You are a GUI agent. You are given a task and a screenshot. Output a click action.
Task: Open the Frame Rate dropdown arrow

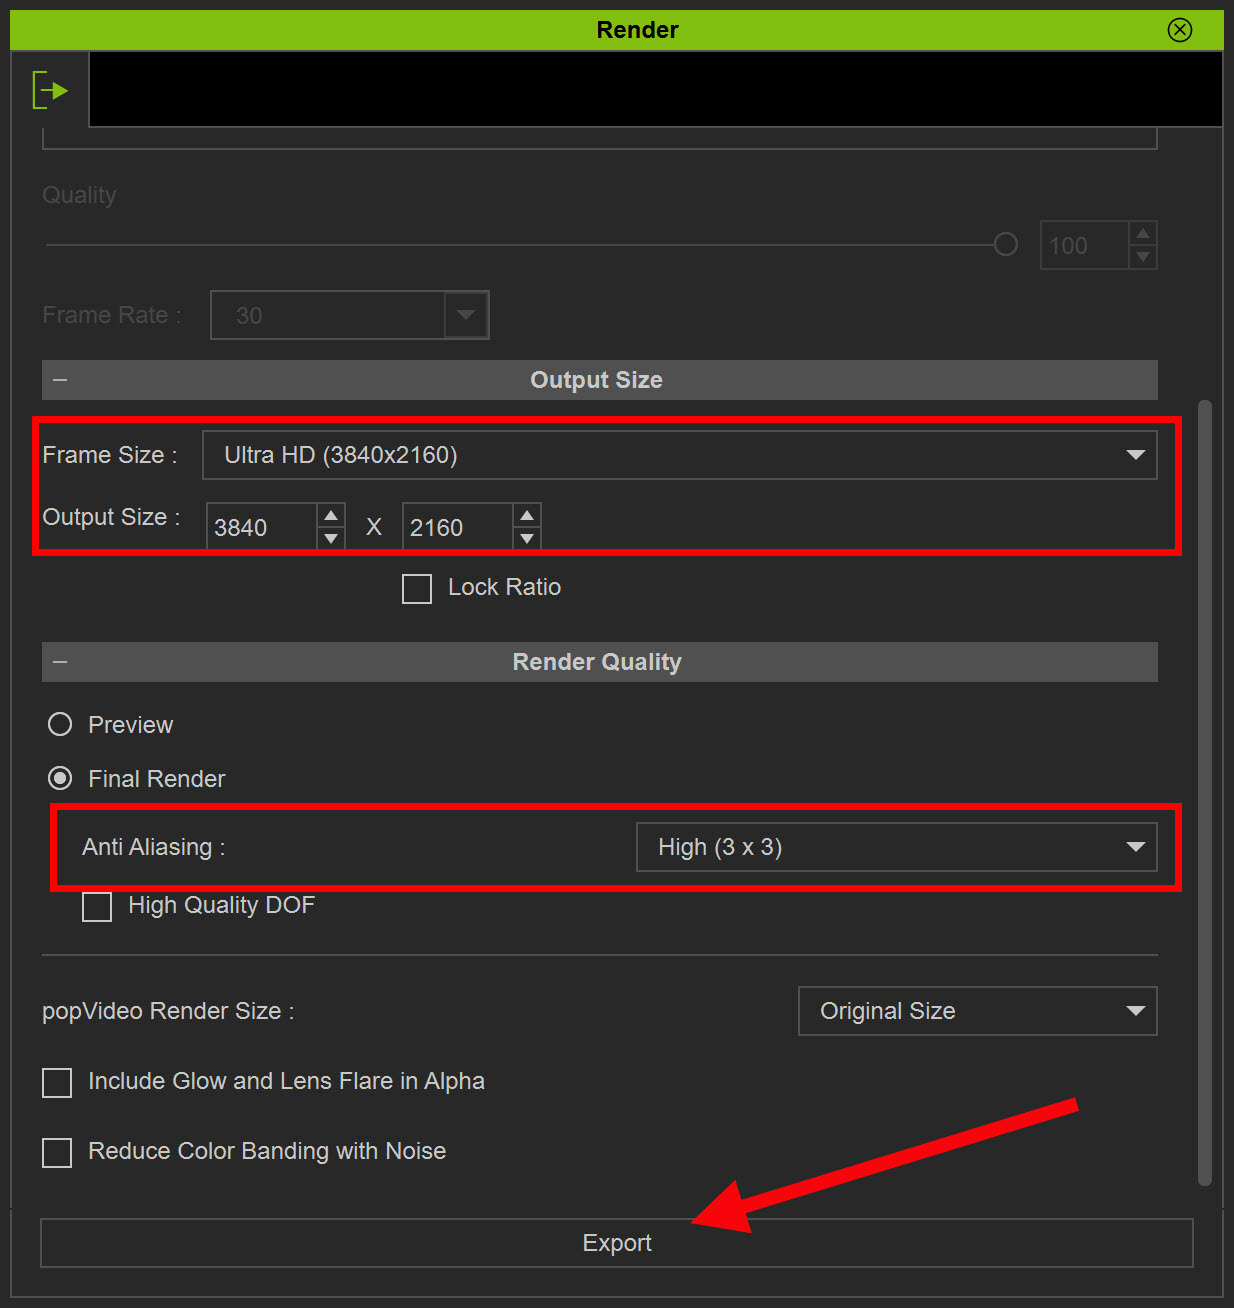point(466,315)
